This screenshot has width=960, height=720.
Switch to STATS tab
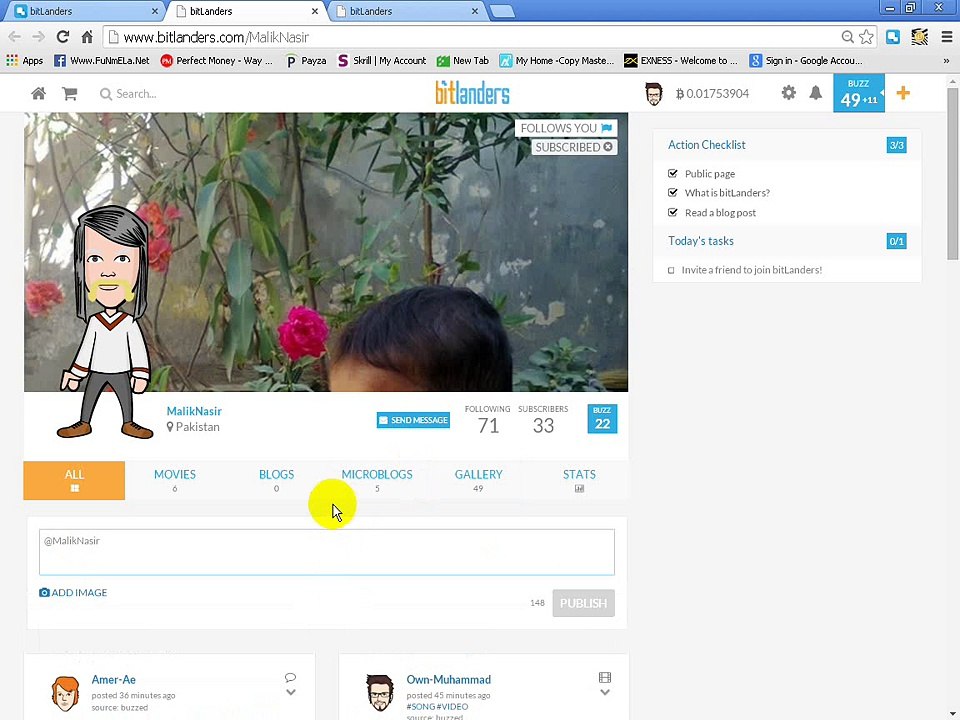click(579, 481)
